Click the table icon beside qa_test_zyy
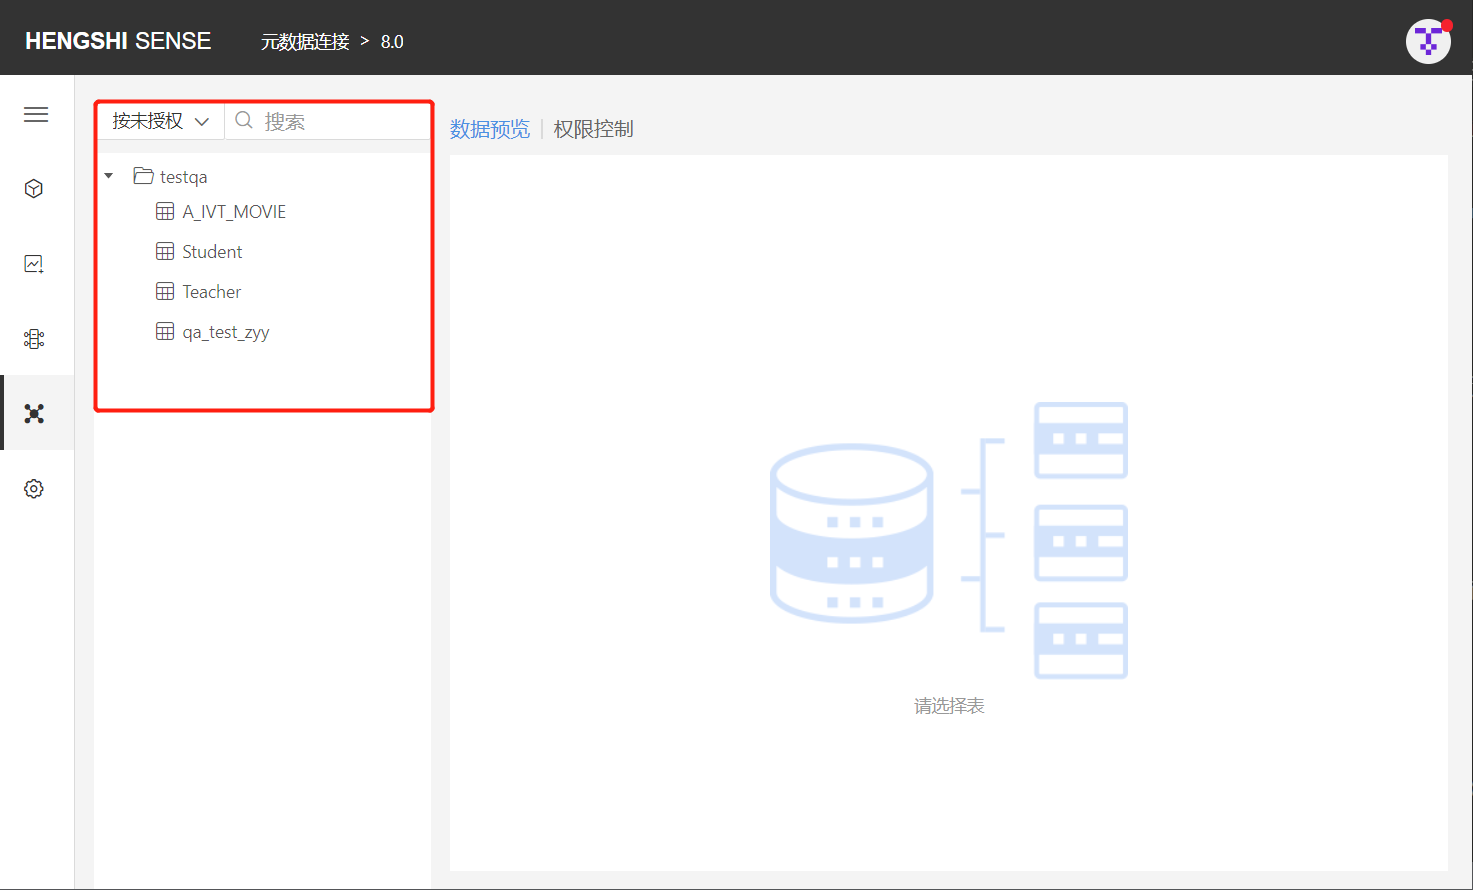 (165, 332)
